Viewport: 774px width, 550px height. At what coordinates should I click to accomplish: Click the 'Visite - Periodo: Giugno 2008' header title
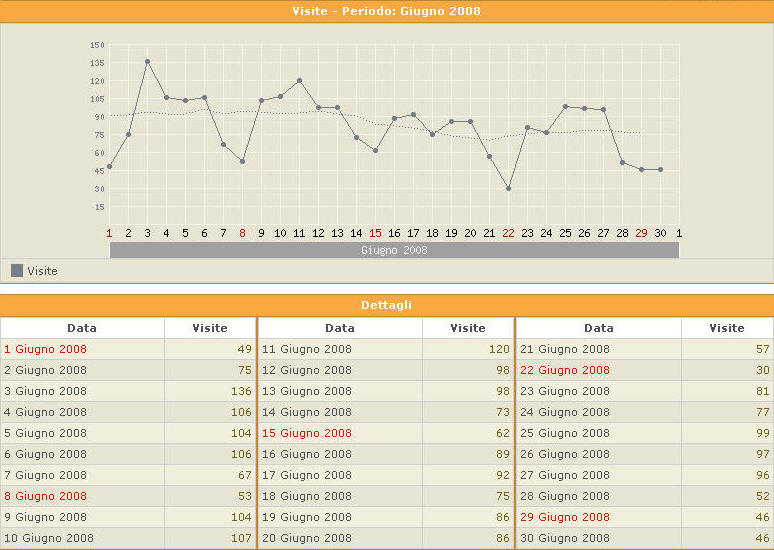387,11
